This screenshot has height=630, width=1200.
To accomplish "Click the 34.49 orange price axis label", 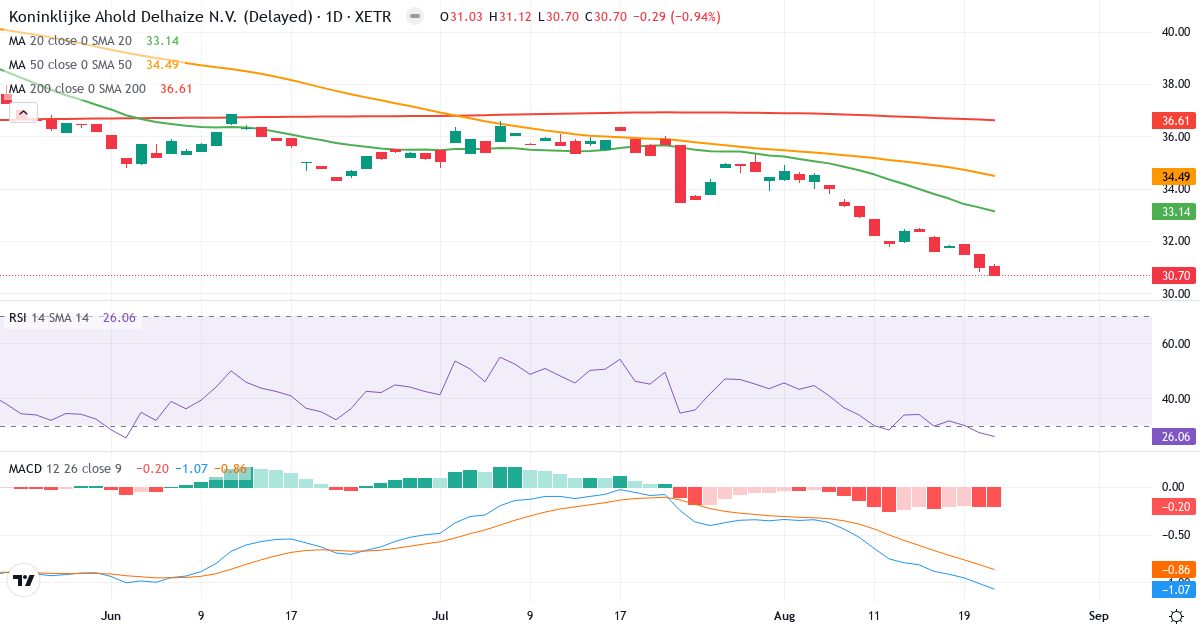I will tap(1175, 176).
